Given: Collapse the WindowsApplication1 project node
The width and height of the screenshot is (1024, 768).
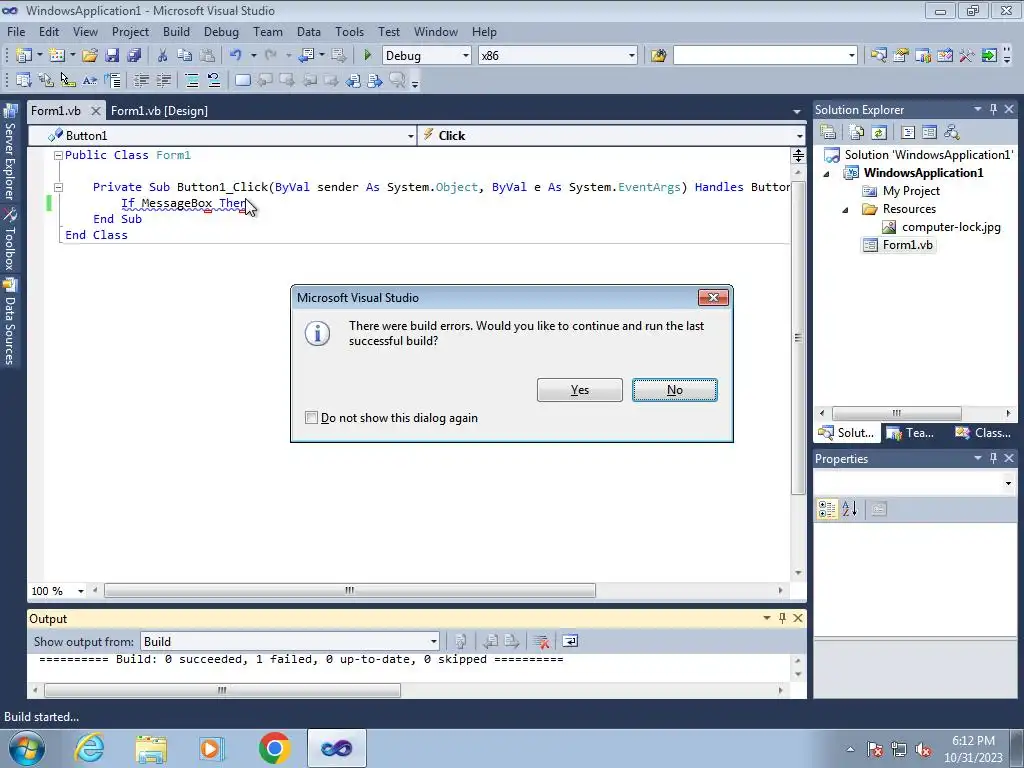Looking at the screenshot, I should coord(827,174).
